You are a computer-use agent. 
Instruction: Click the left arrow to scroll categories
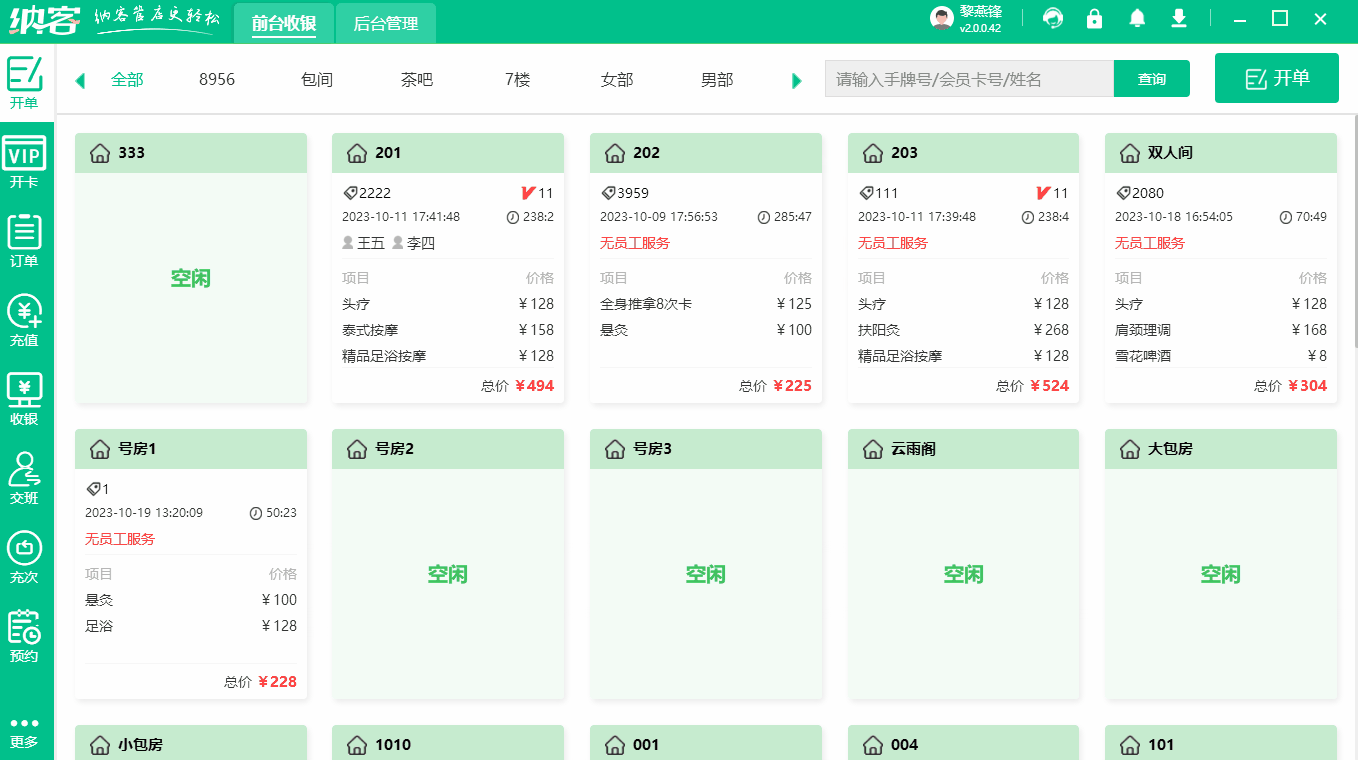pyautogui.click(x=80, y=79)
